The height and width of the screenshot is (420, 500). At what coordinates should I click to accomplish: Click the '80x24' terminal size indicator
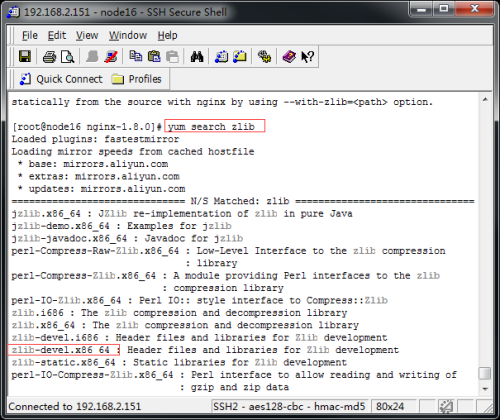pos(390,406)
